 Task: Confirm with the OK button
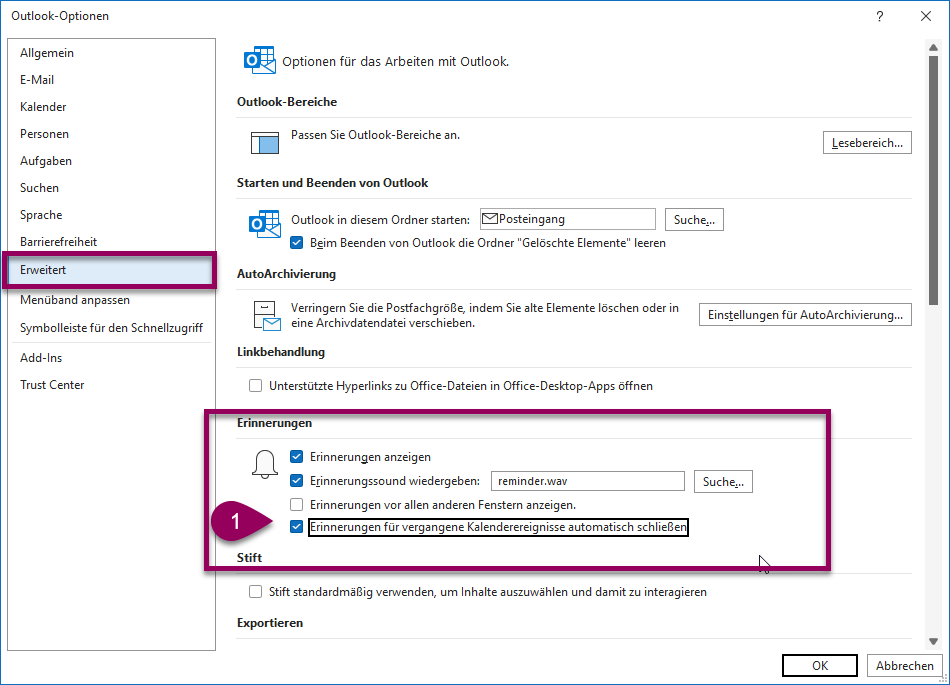(820, 666)
